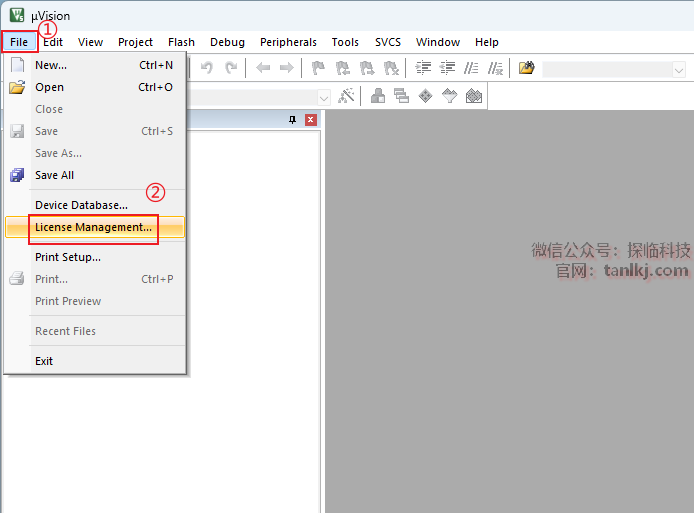Select License Management... from the File menu
The image size is (694, 513).
(93, 227)
